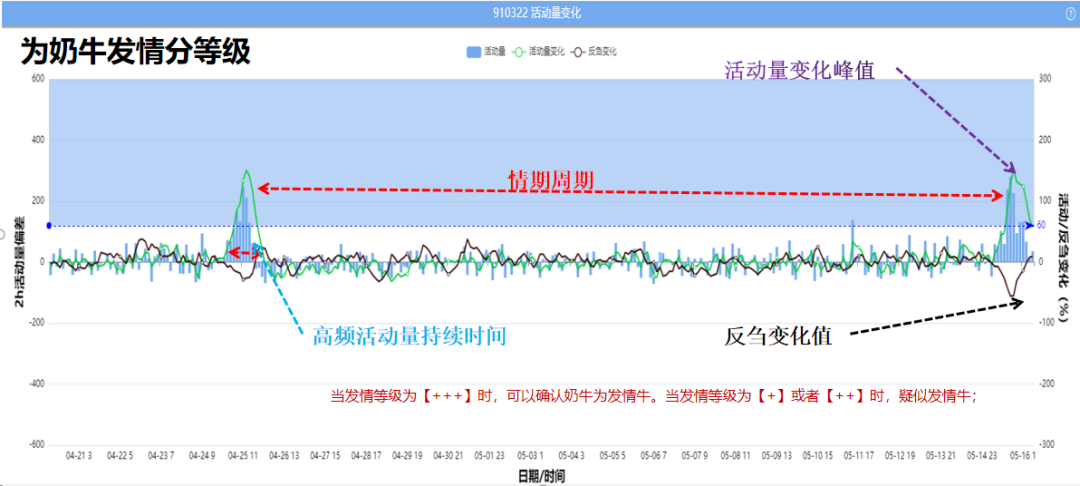
Task: Click x-axis label 04-30 21
Action: [448, 456]
